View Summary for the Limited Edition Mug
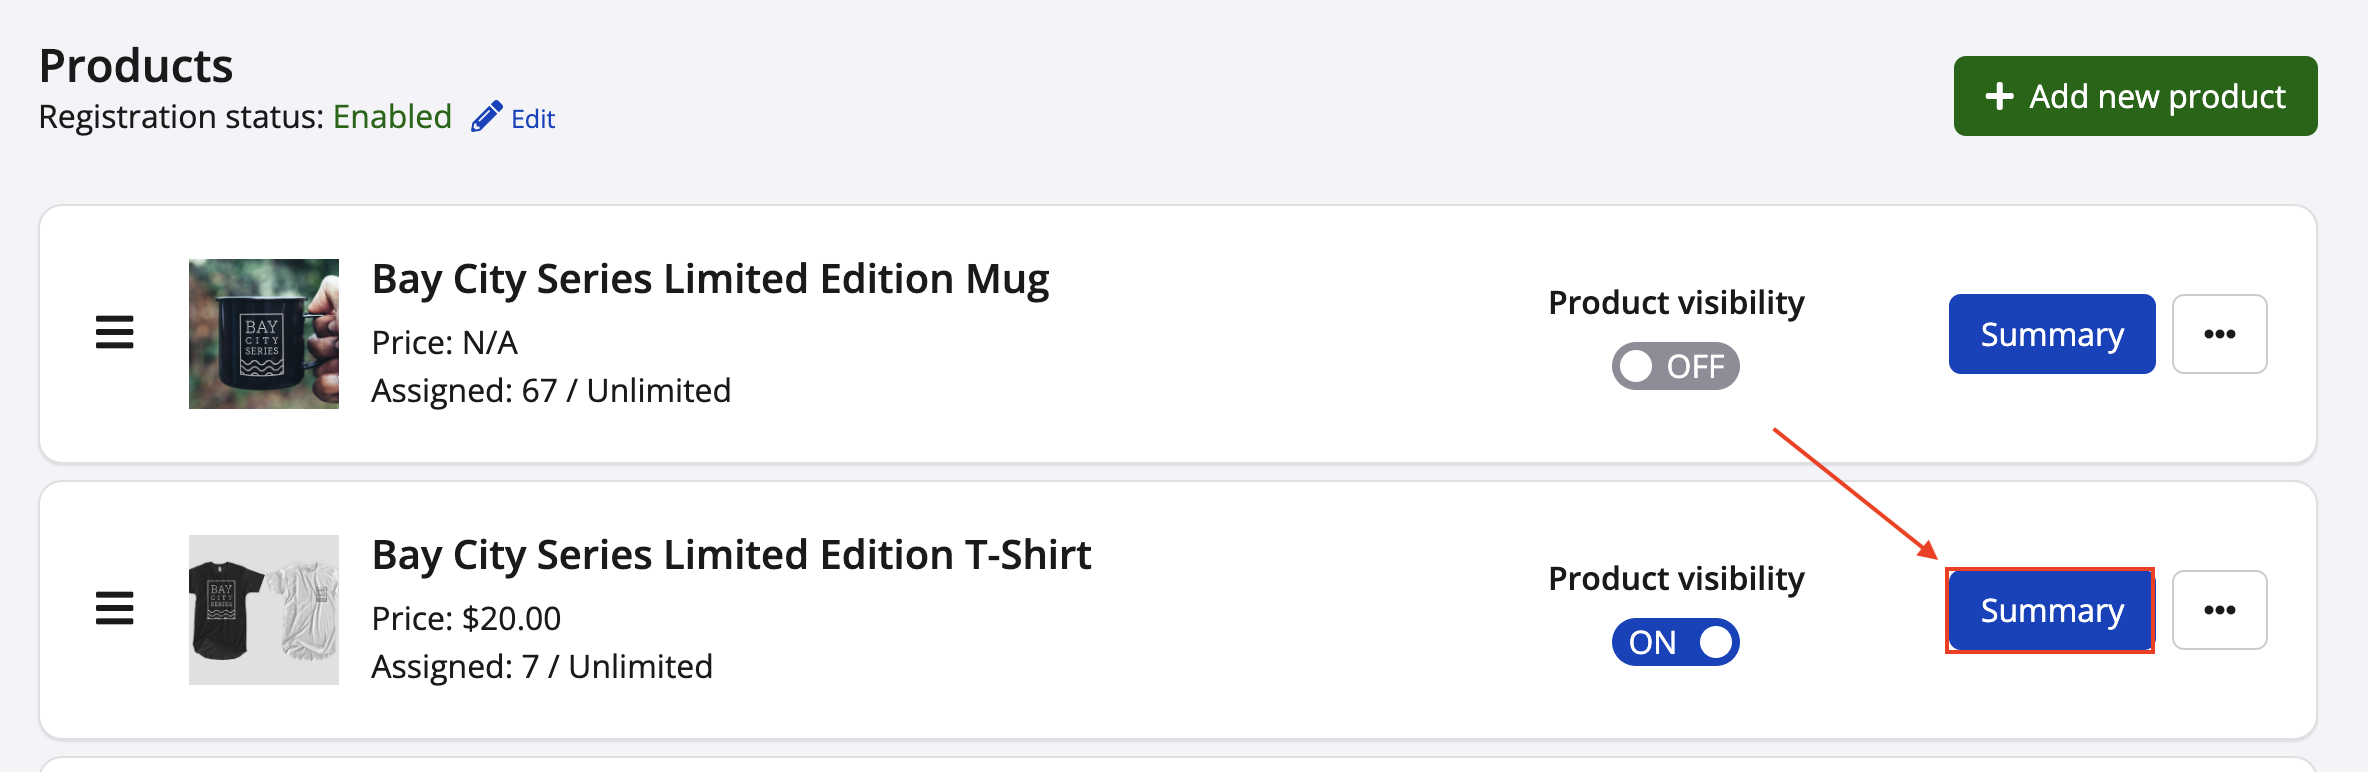Viewport: 2368px width, 772px height. coord(2051,334)
